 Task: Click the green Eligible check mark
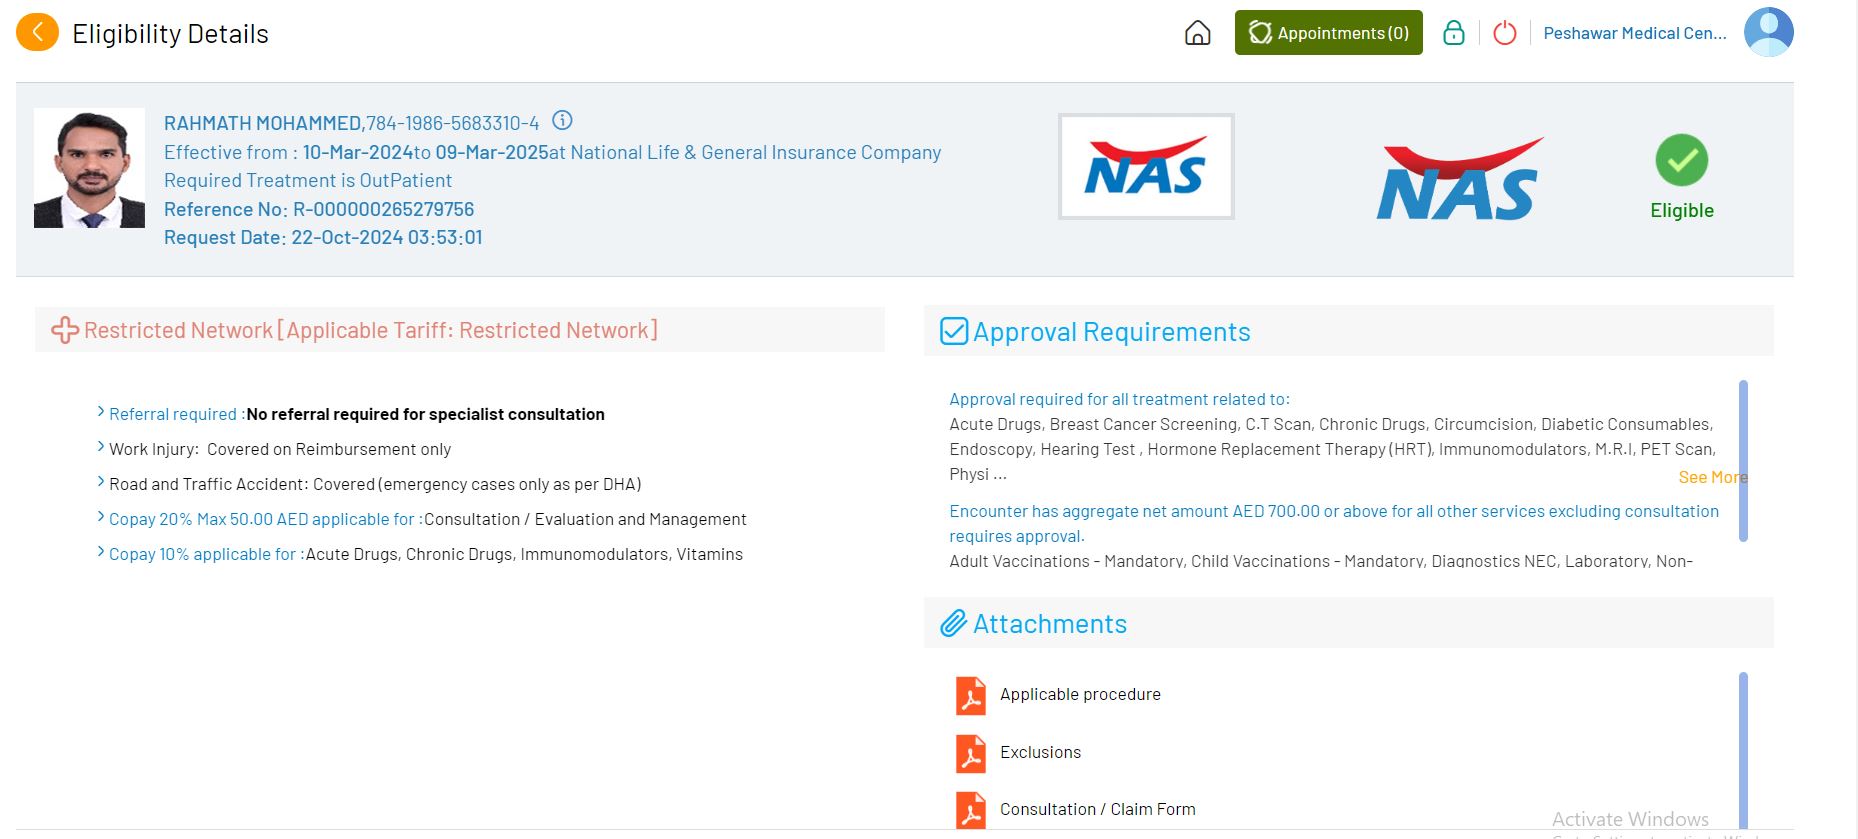tap(1681, 160)
